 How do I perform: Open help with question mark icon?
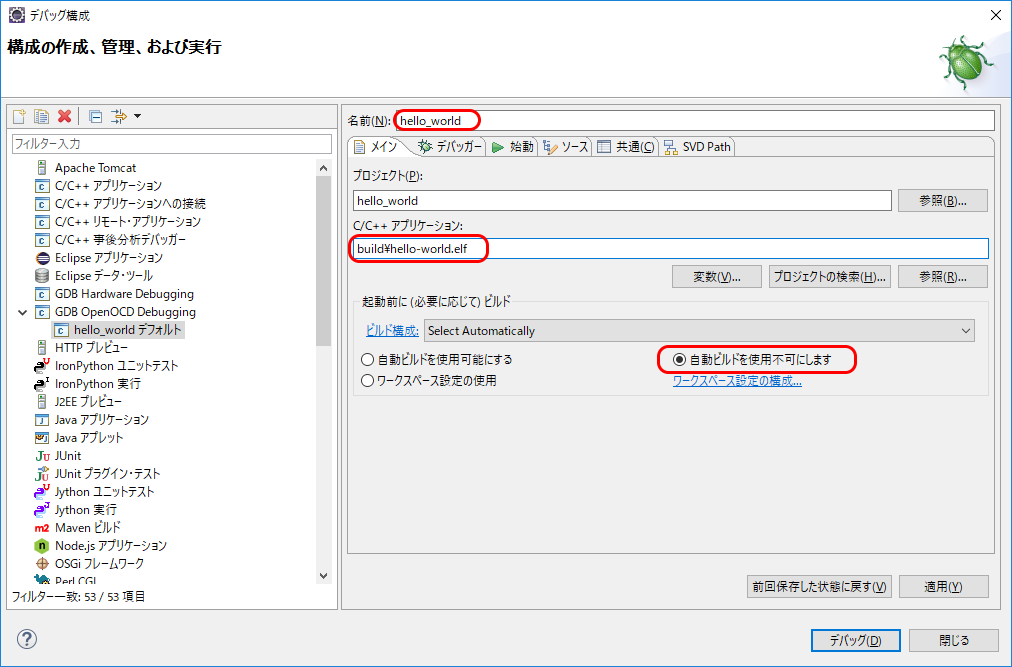point(26,639)
